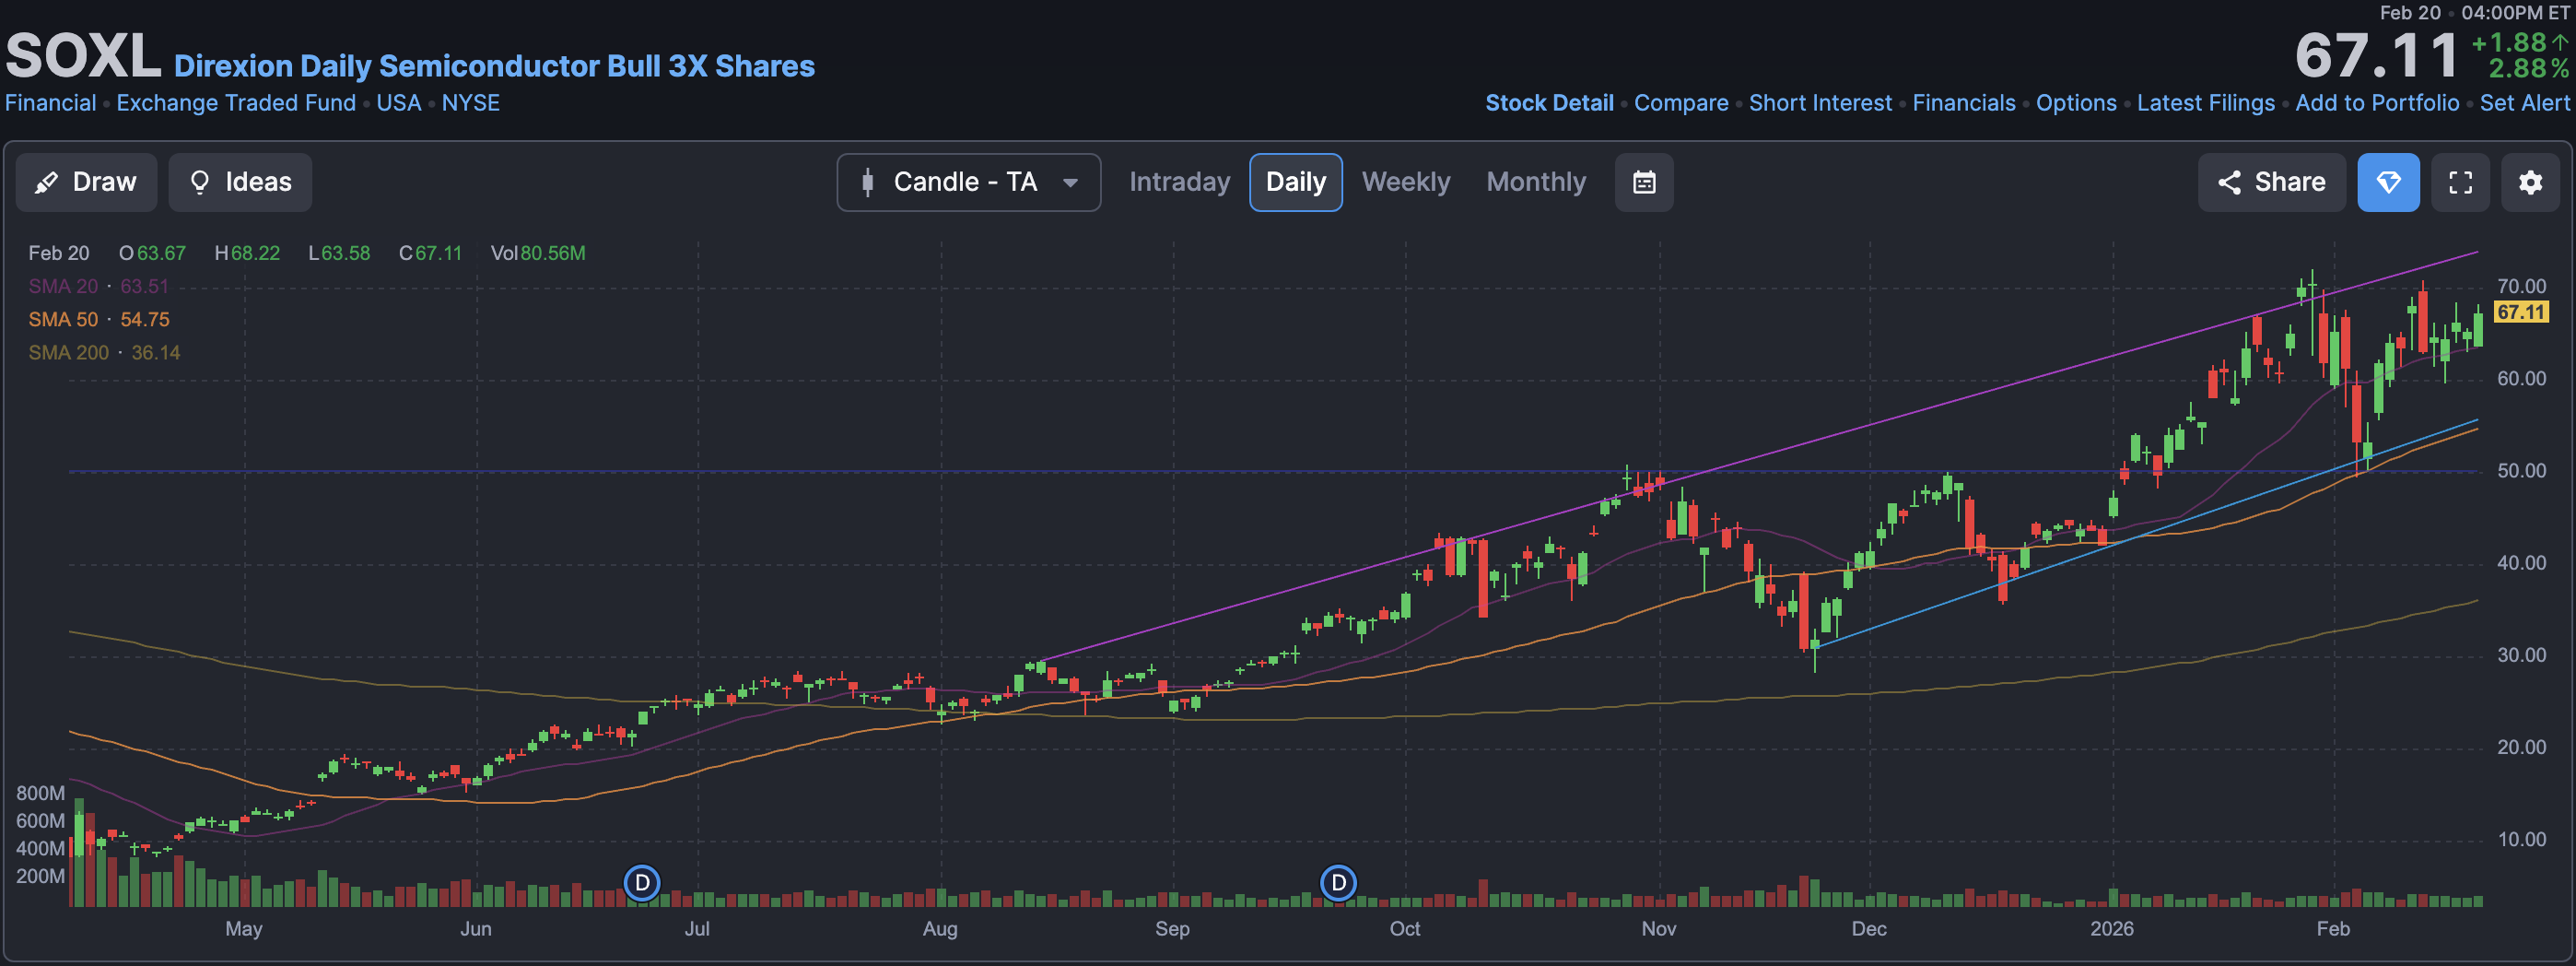The image size is (2576, 966).
Task: Click the 67.11 price tag on axis
Action: pyautogui.click(x=2520, y=312)
